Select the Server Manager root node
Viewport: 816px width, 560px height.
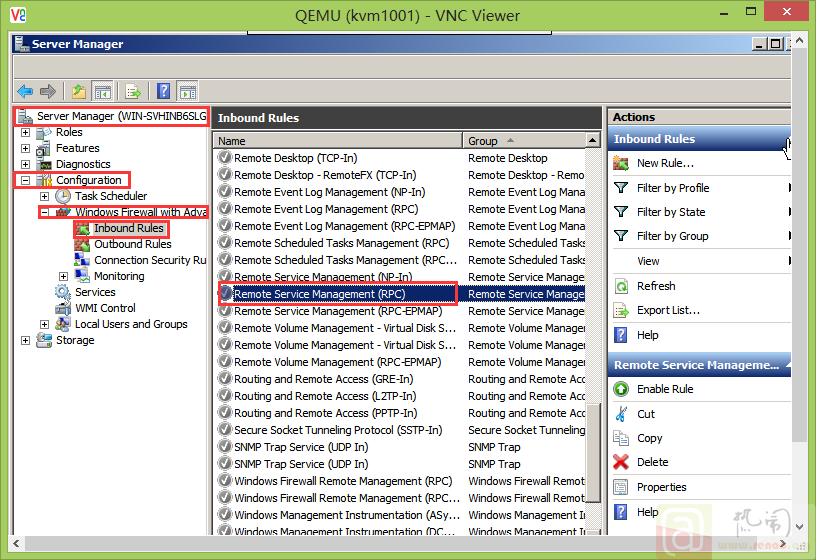[x=121, y=116]
